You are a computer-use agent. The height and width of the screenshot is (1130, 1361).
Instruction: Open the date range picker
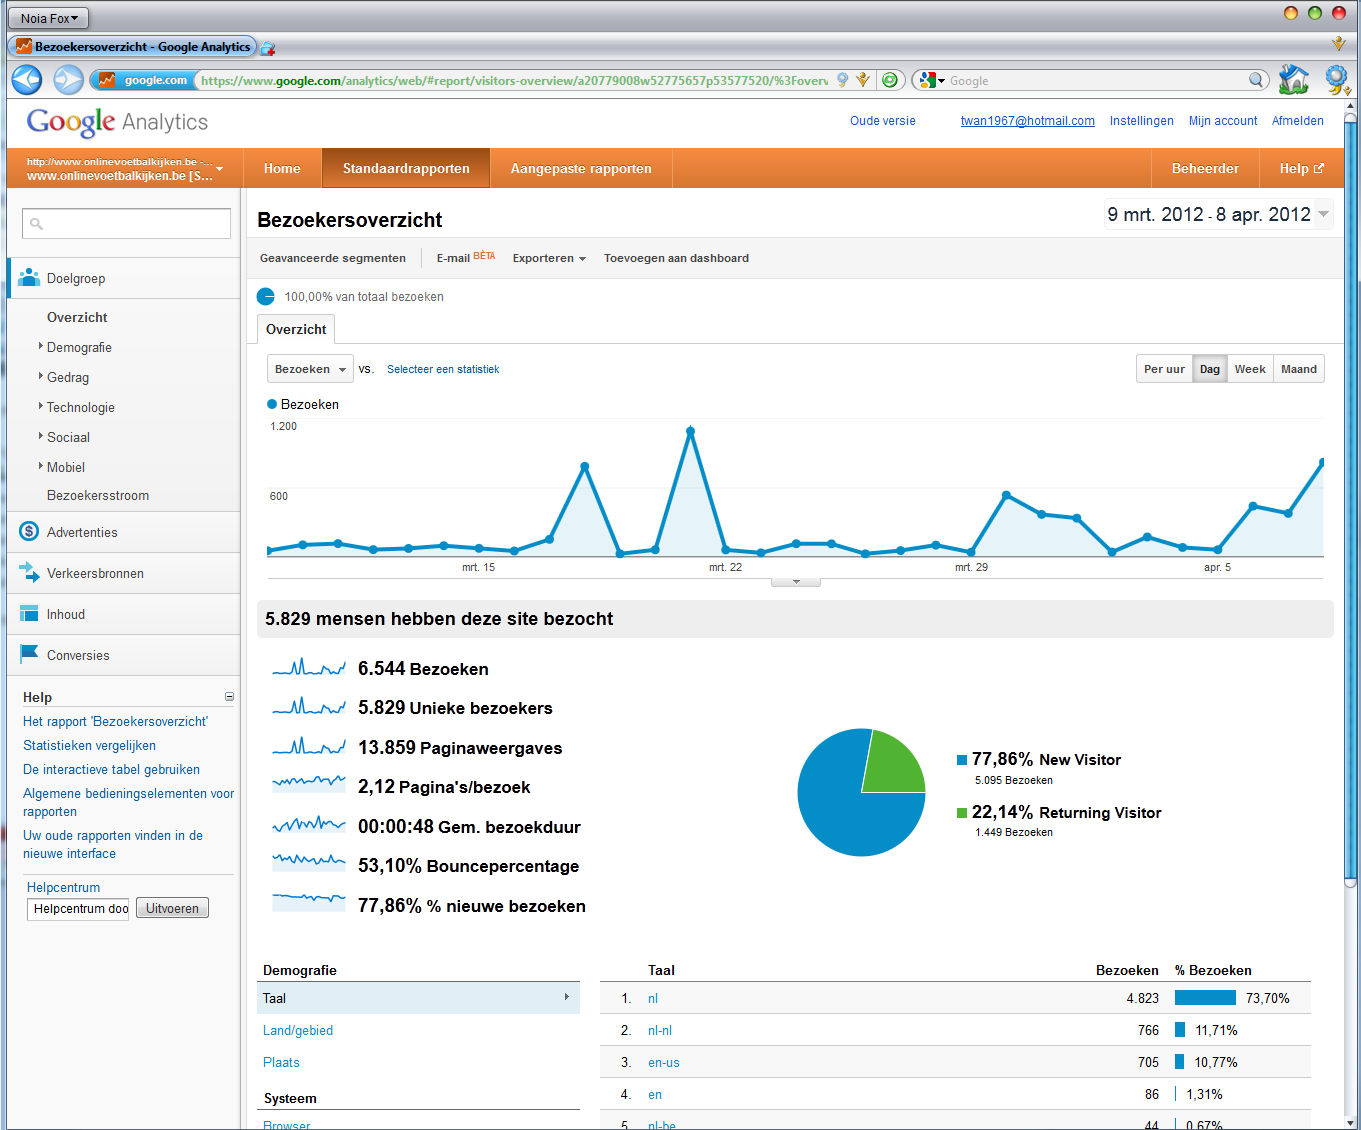click(x=1218, y=214)
